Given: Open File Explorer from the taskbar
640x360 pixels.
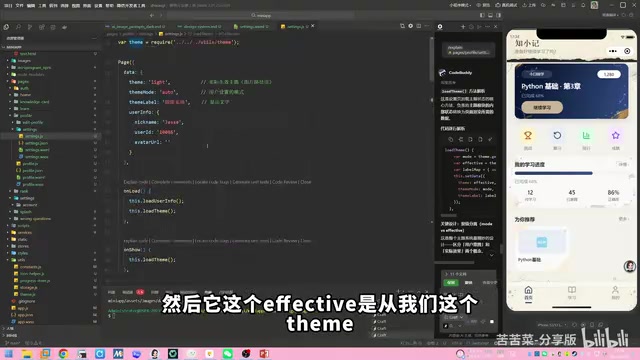Looking at the screenshot, I should (x=27, y=354).
